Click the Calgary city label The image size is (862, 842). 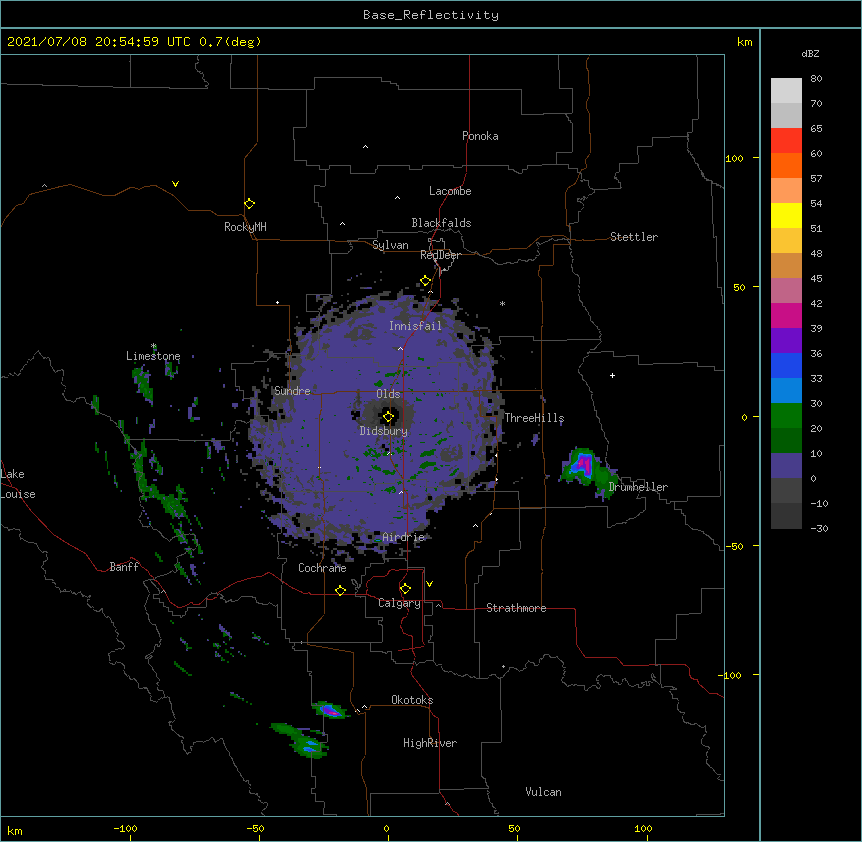pos(399,603)
